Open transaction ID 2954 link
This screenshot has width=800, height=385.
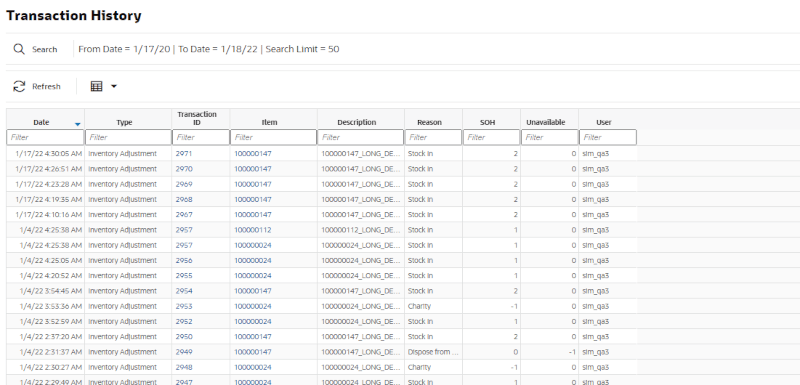tap(184, 291)
